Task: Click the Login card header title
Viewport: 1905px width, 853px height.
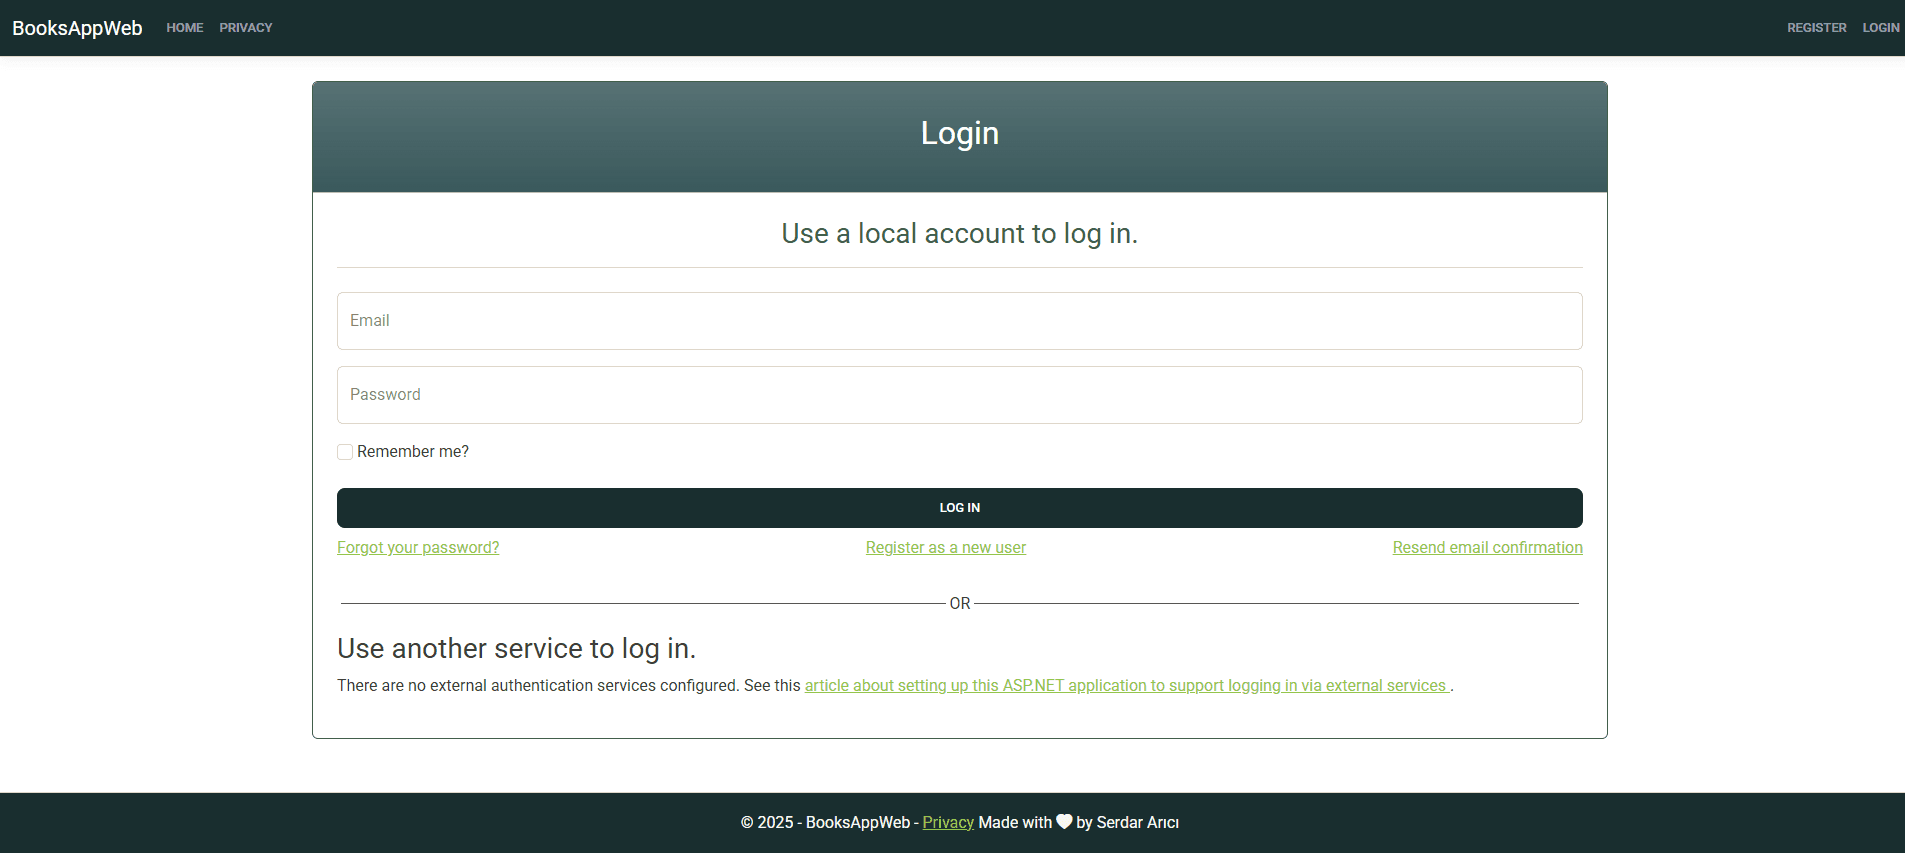Action: click(960, 133)
